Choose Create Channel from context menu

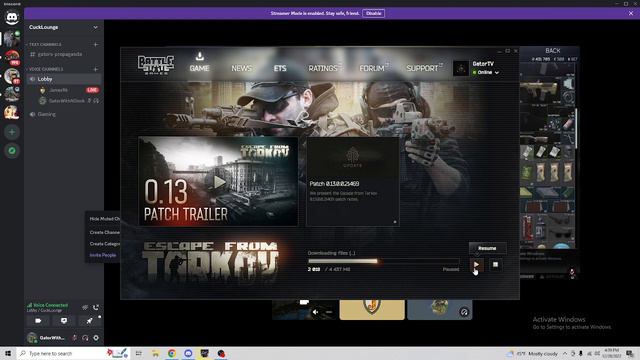(x=104, y=232)
